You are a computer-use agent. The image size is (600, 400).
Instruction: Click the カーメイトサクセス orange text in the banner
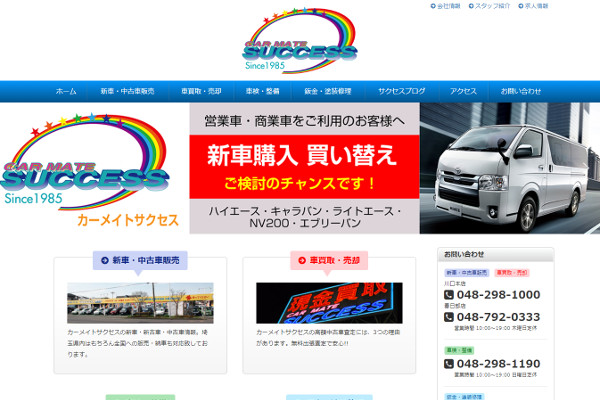(128, 220)
